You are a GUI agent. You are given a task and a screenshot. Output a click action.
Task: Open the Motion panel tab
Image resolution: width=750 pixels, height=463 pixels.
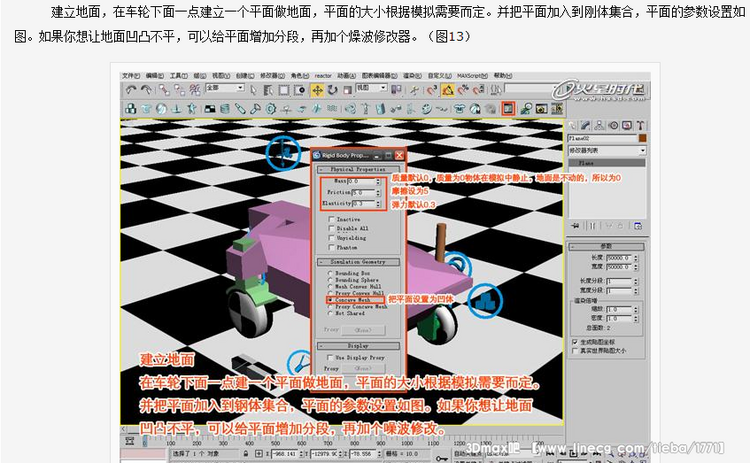613,125
